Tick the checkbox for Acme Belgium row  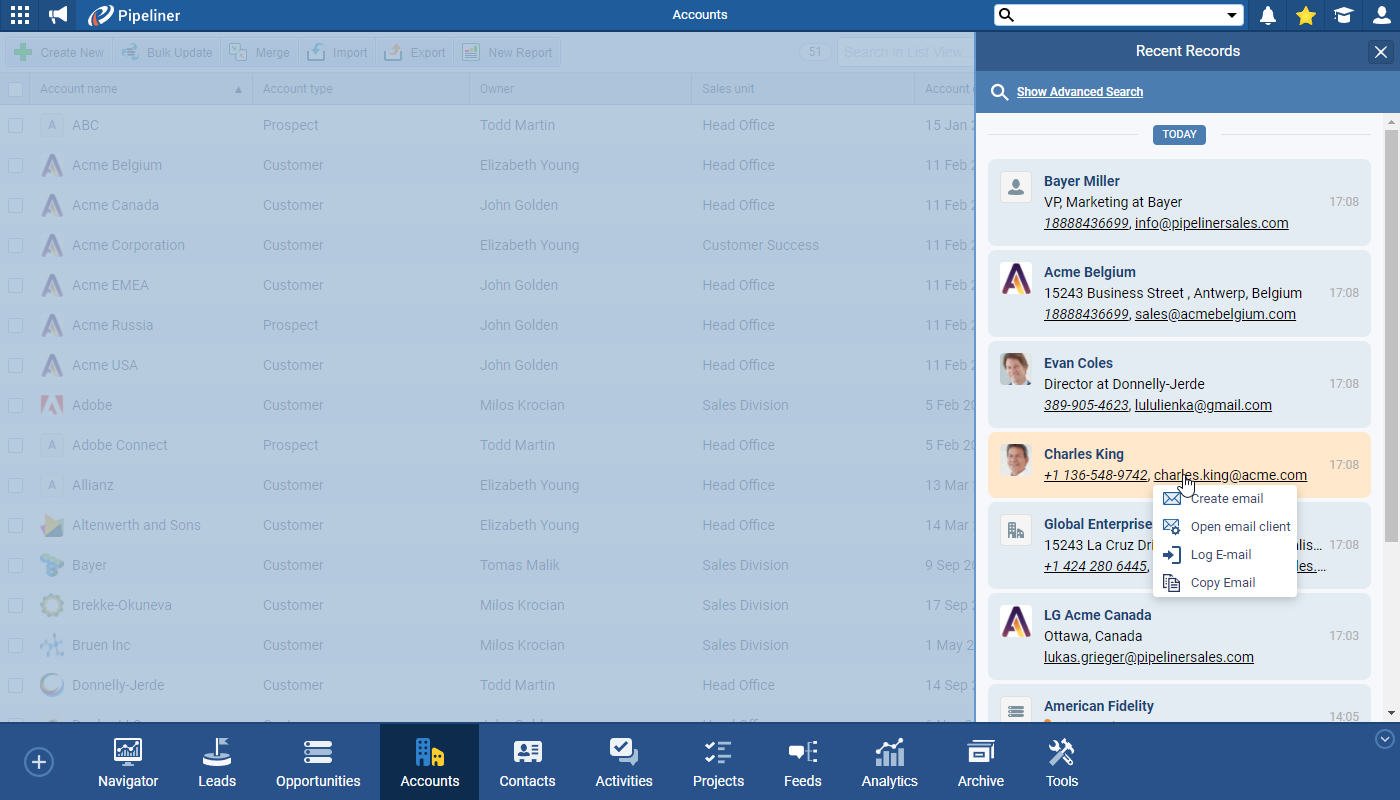coord(16,165)
